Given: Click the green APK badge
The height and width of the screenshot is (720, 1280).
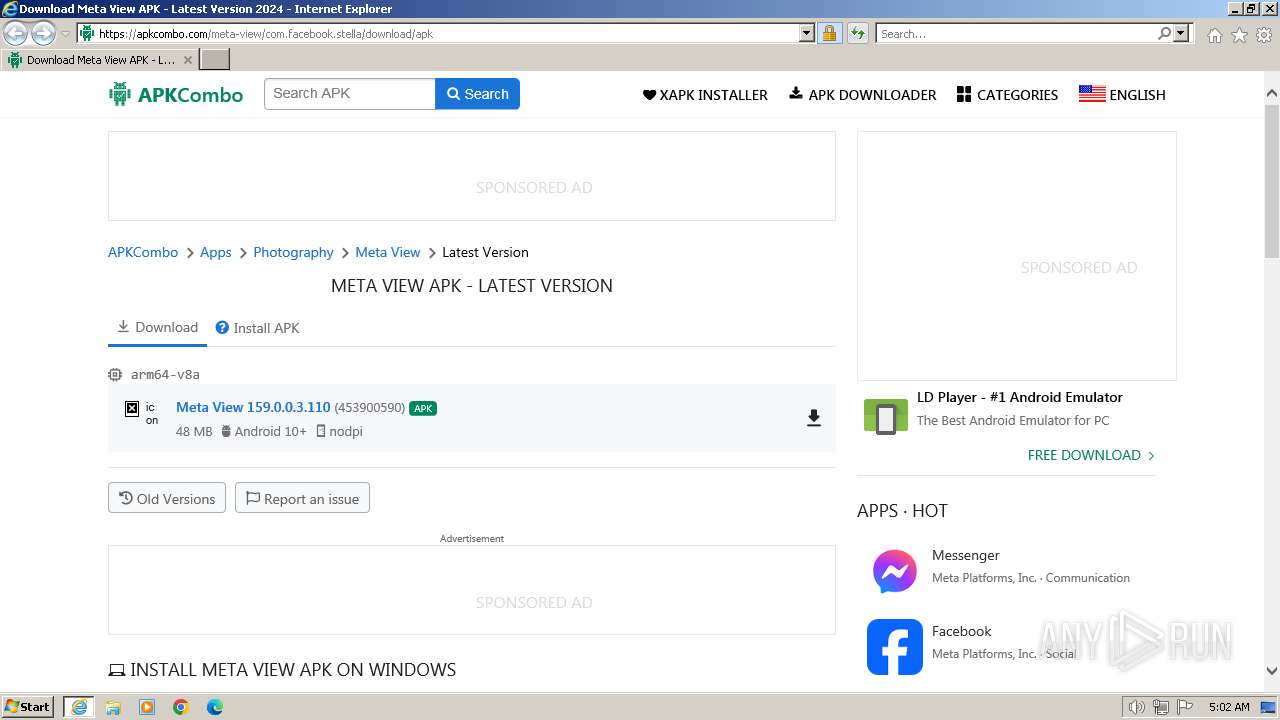Looking at the screenshot, I should coord(423,408).
